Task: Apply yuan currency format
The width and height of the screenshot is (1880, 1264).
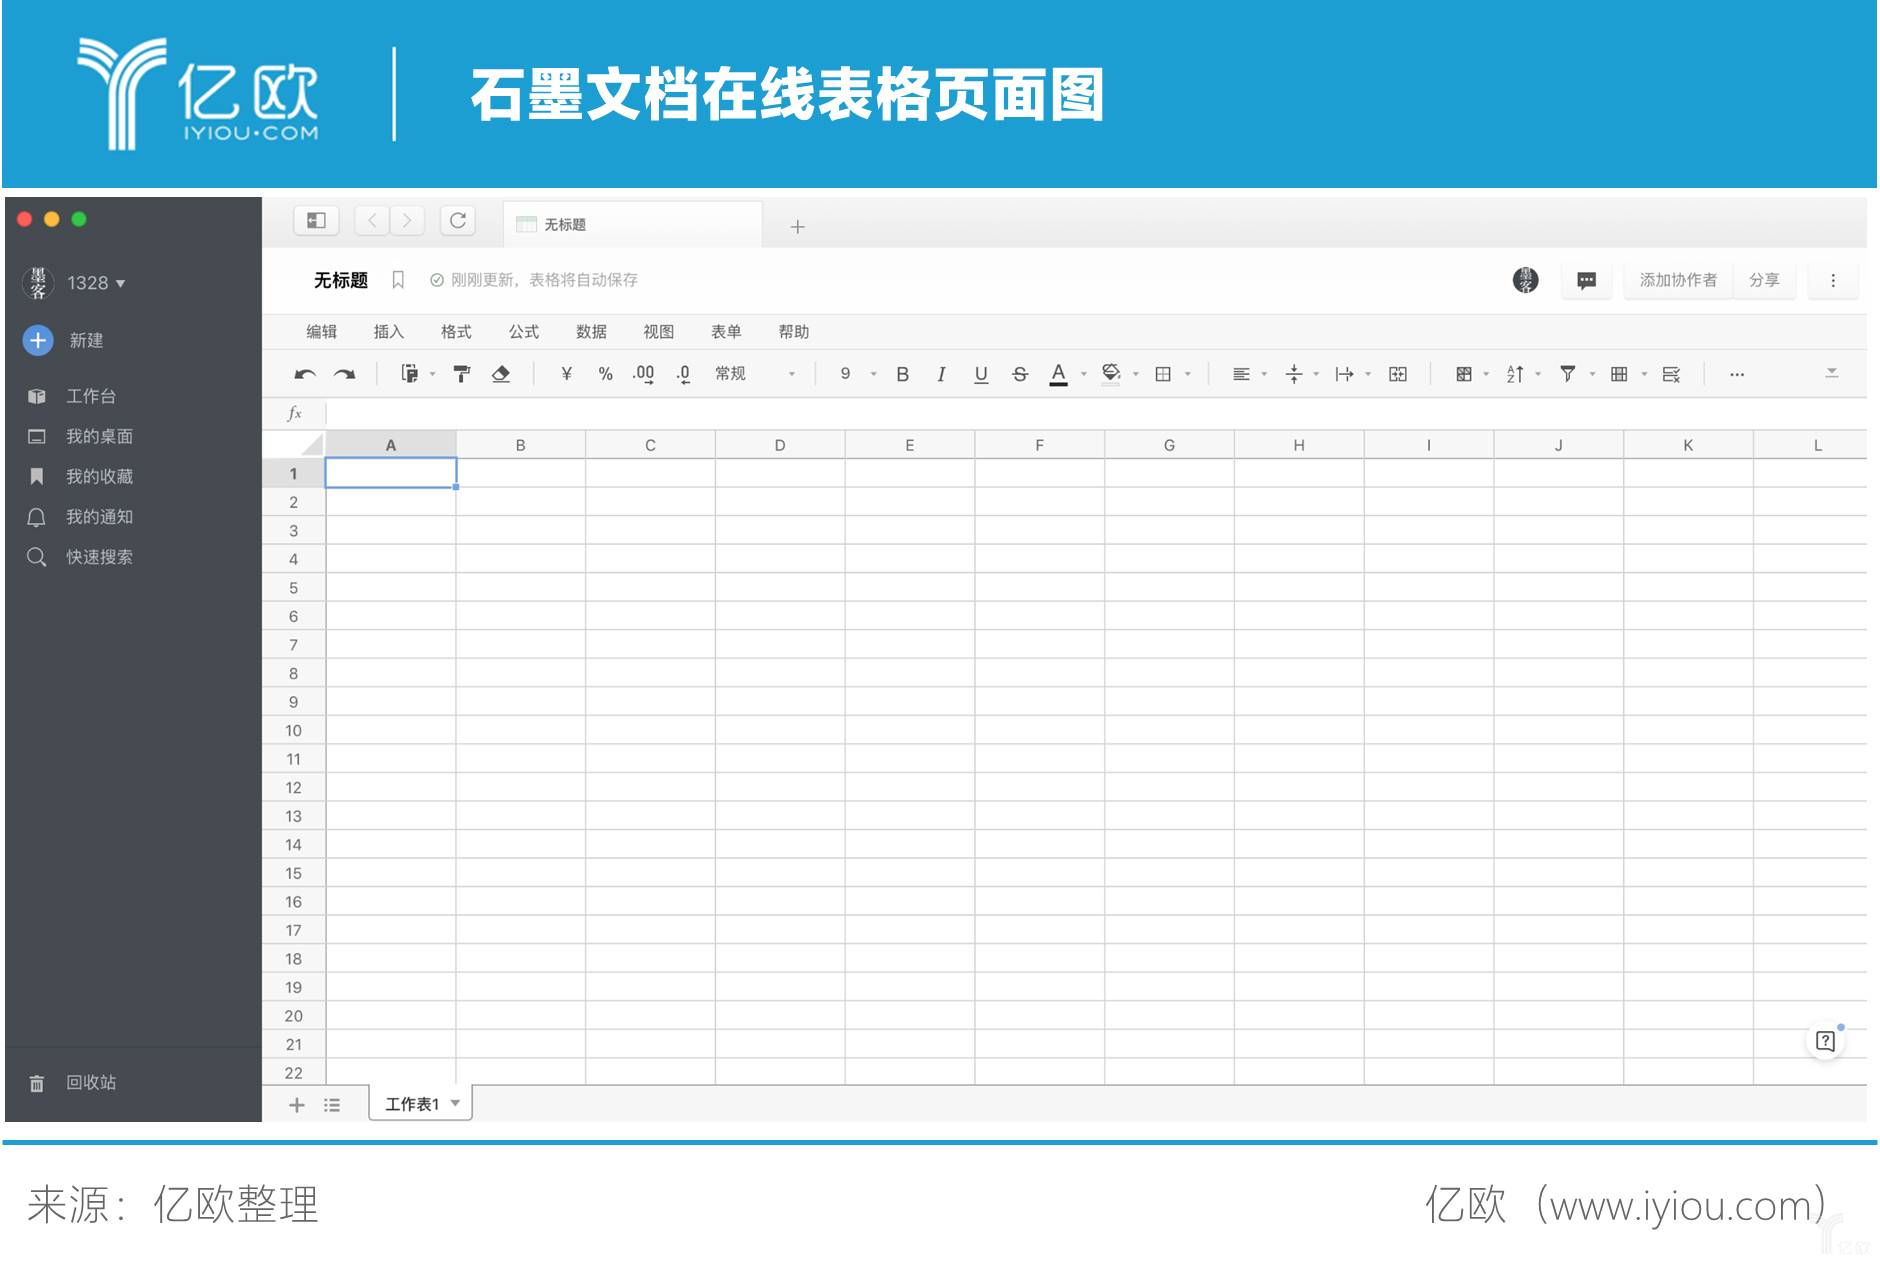Action: pyautogui.click(x=567, y=374)
